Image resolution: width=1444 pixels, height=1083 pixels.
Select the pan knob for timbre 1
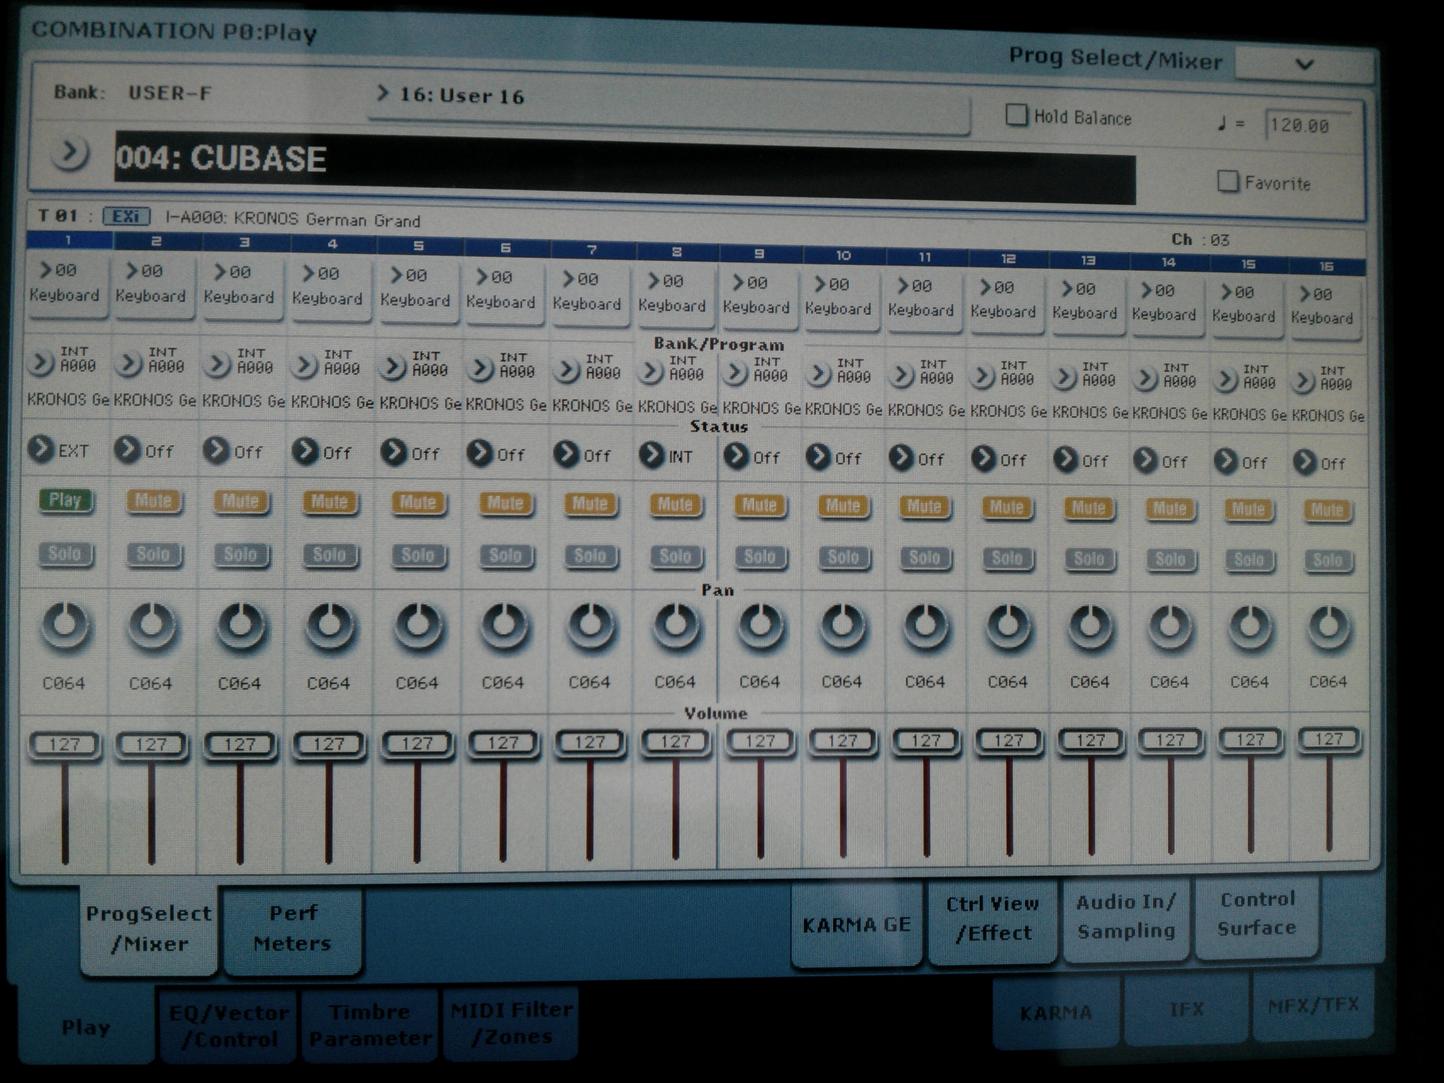[x=65, y=626]
